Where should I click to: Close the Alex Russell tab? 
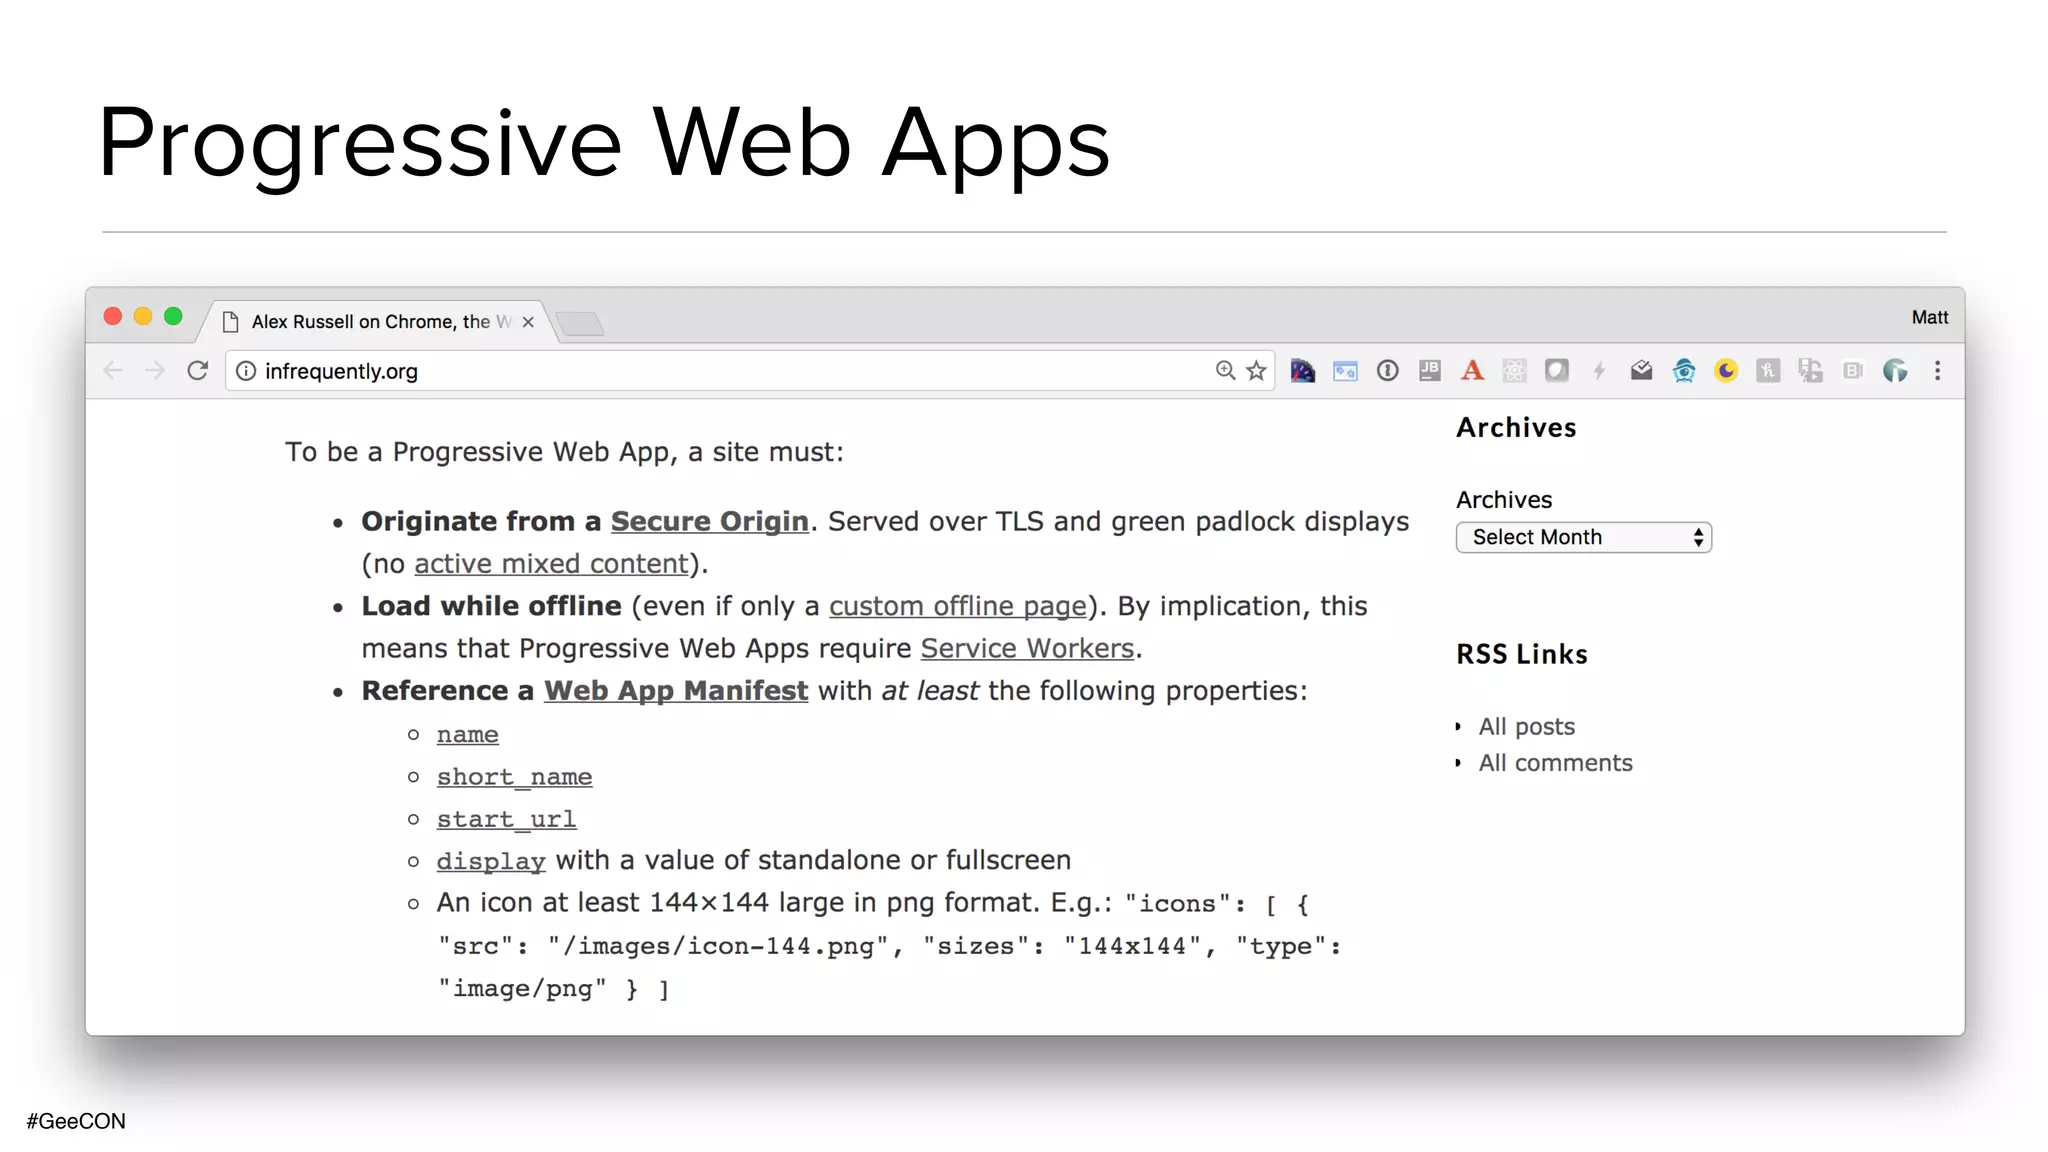click(x=528, y=322)
